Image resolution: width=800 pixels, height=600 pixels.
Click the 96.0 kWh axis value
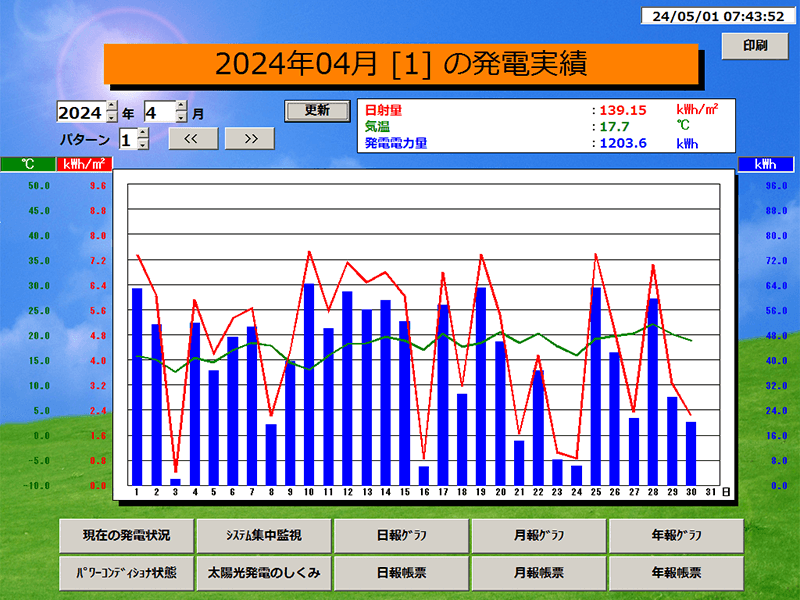(776, 186)
